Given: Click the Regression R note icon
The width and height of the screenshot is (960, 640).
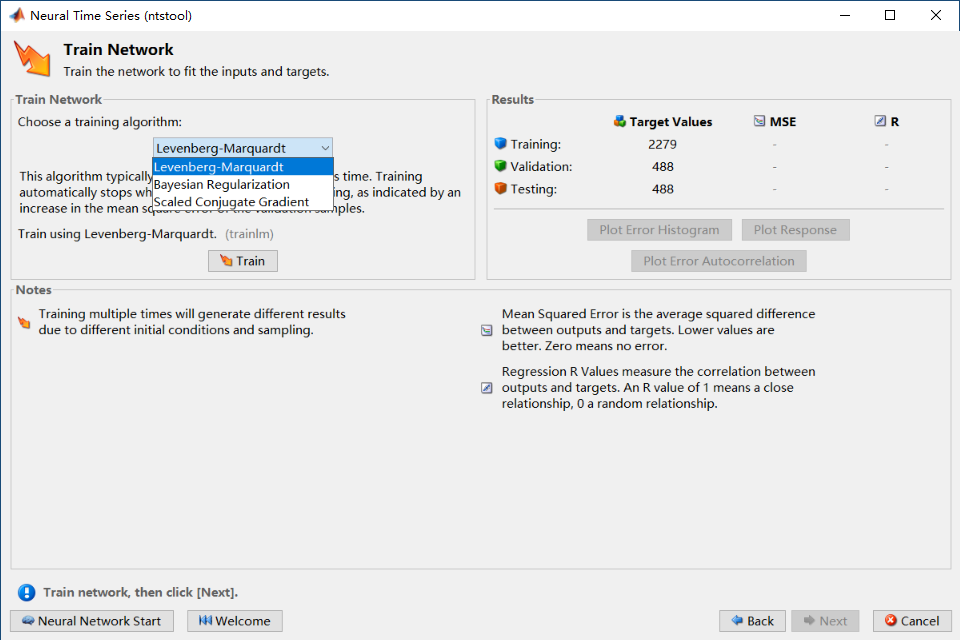Looking at the screenshot, I should tap(487, 388).
